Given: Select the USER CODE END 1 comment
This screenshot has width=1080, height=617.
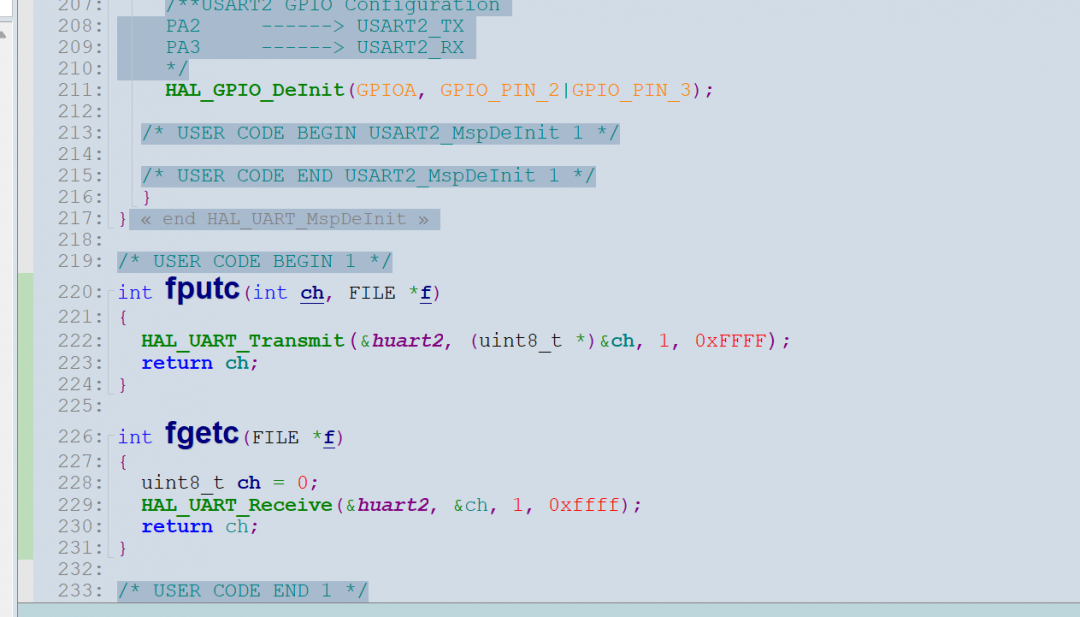Looking at the screenshot, I should pyautogui.click(x=243, y=590).
